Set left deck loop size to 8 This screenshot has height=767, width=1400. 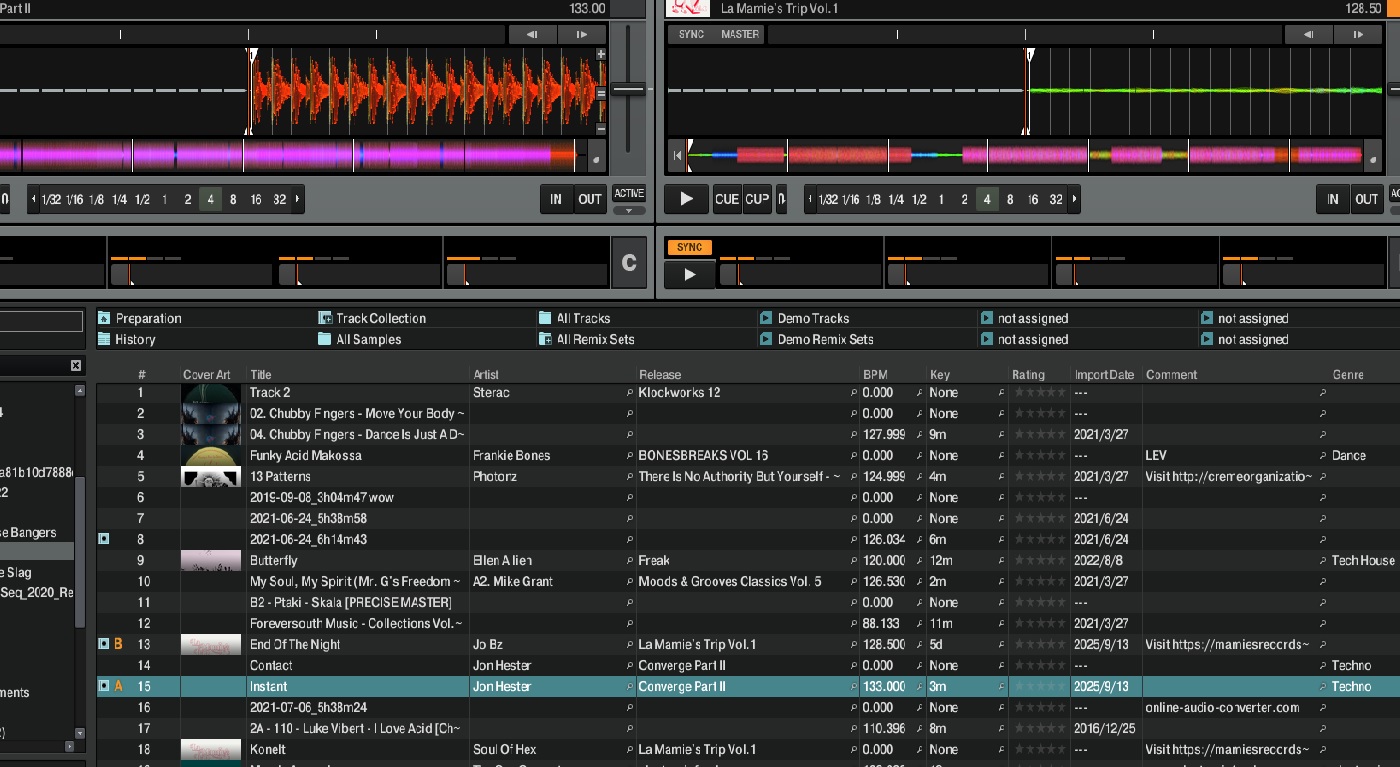coord(233,199)
